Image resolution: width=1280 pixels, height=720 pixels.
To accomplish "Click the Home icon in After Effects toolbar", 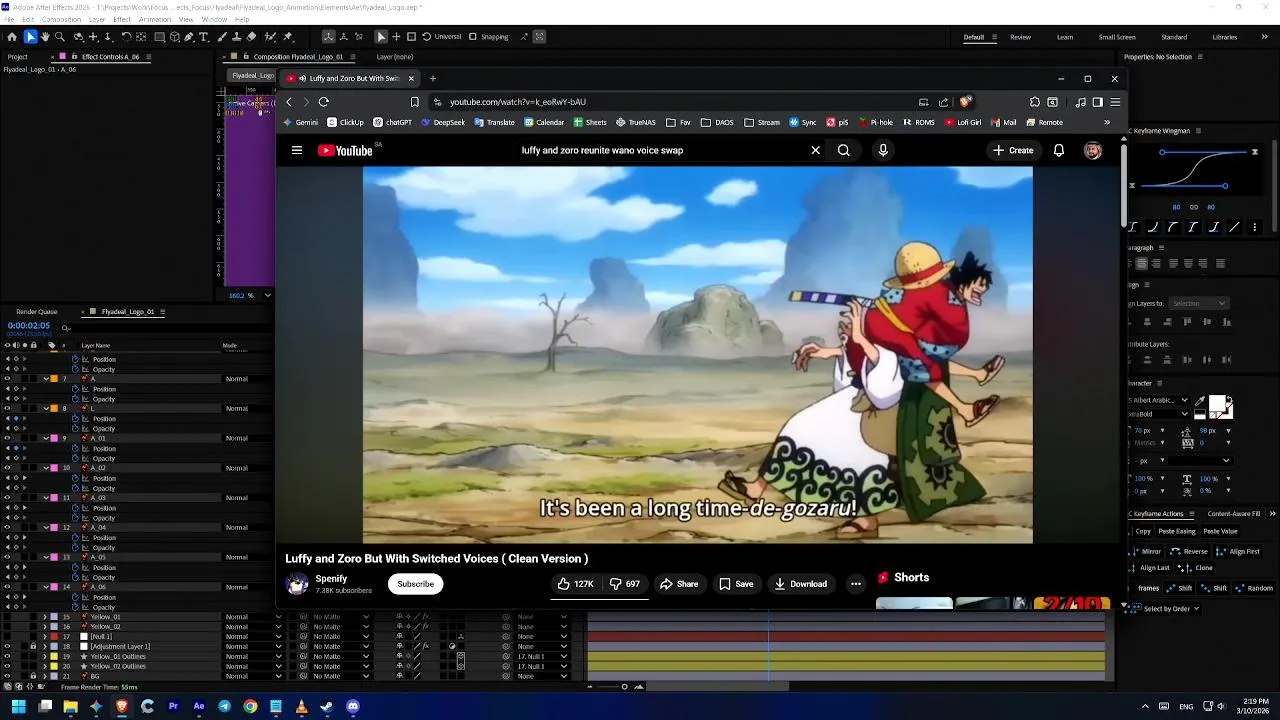I will tap(12, 37).
